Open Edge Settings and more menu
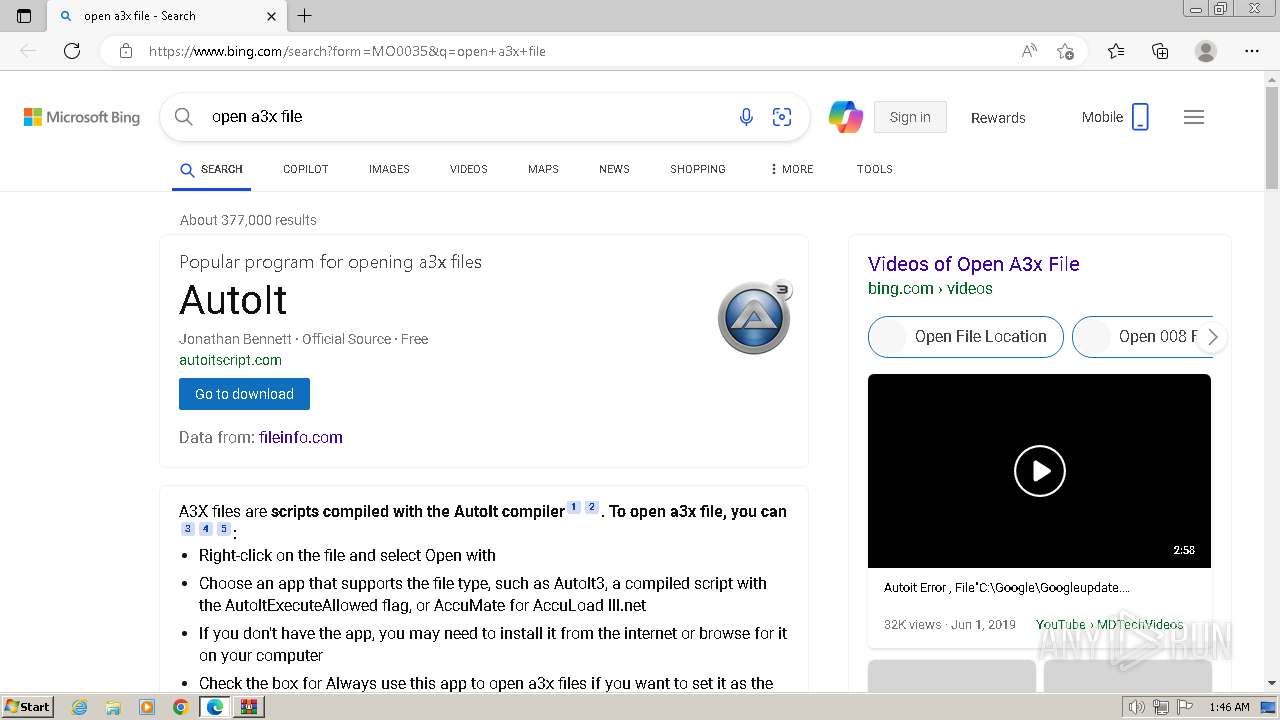Screen dimensions: 1280x720 click(1252, 51)
